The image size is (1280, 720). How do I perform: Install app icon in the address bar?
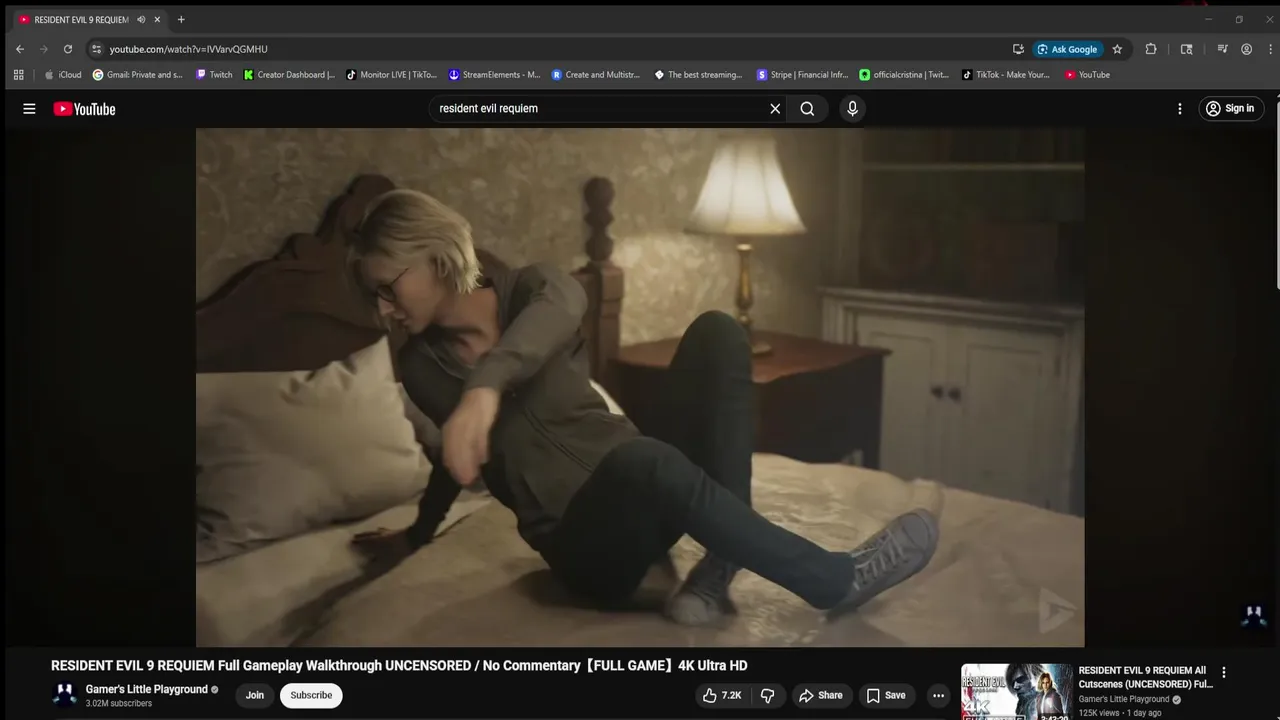click(x=1018, y=49)
